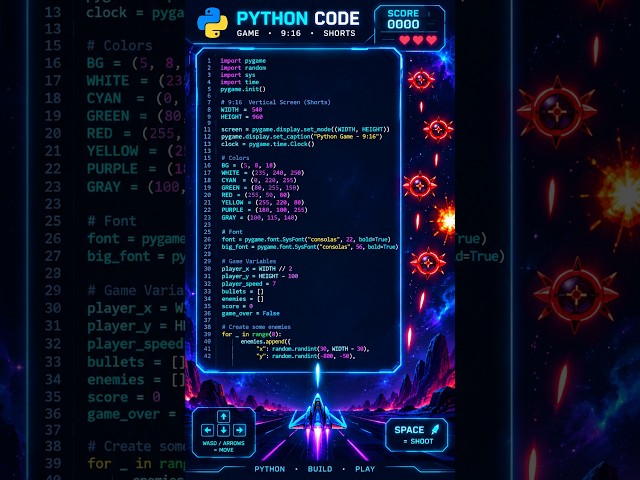The height and width of the screenshot is (480, 640).
Task: Click the rocket icon beside SPACE
Action: [x=435, y=429]
